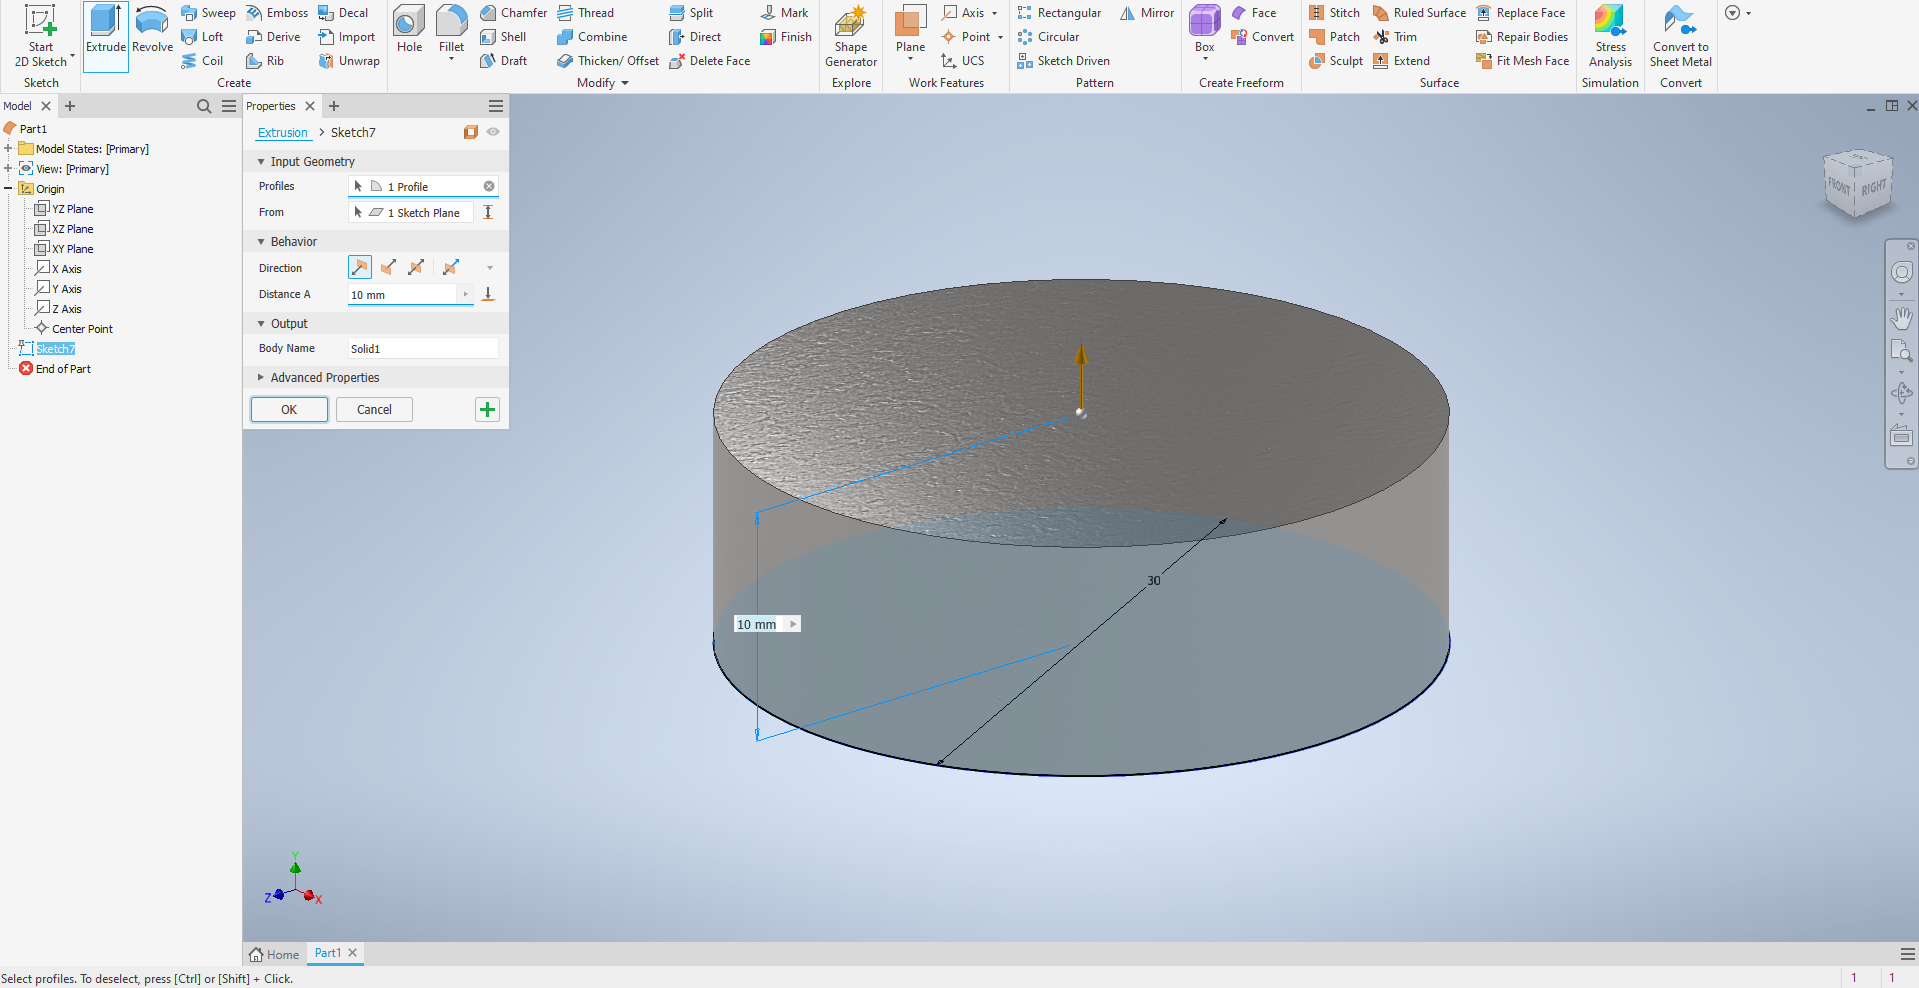
Task: Toggle surface mode in Extrusion panel
Action: [x=471, y=132]
